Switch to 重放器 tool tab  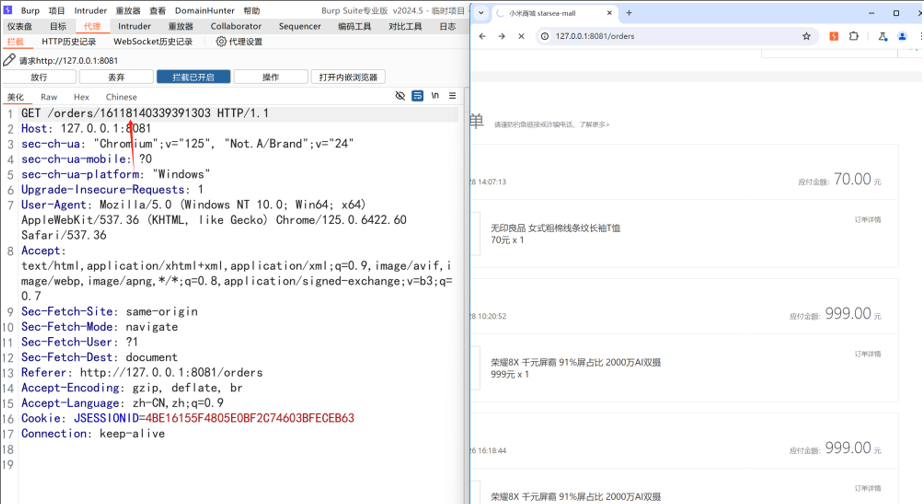point(180,27)
